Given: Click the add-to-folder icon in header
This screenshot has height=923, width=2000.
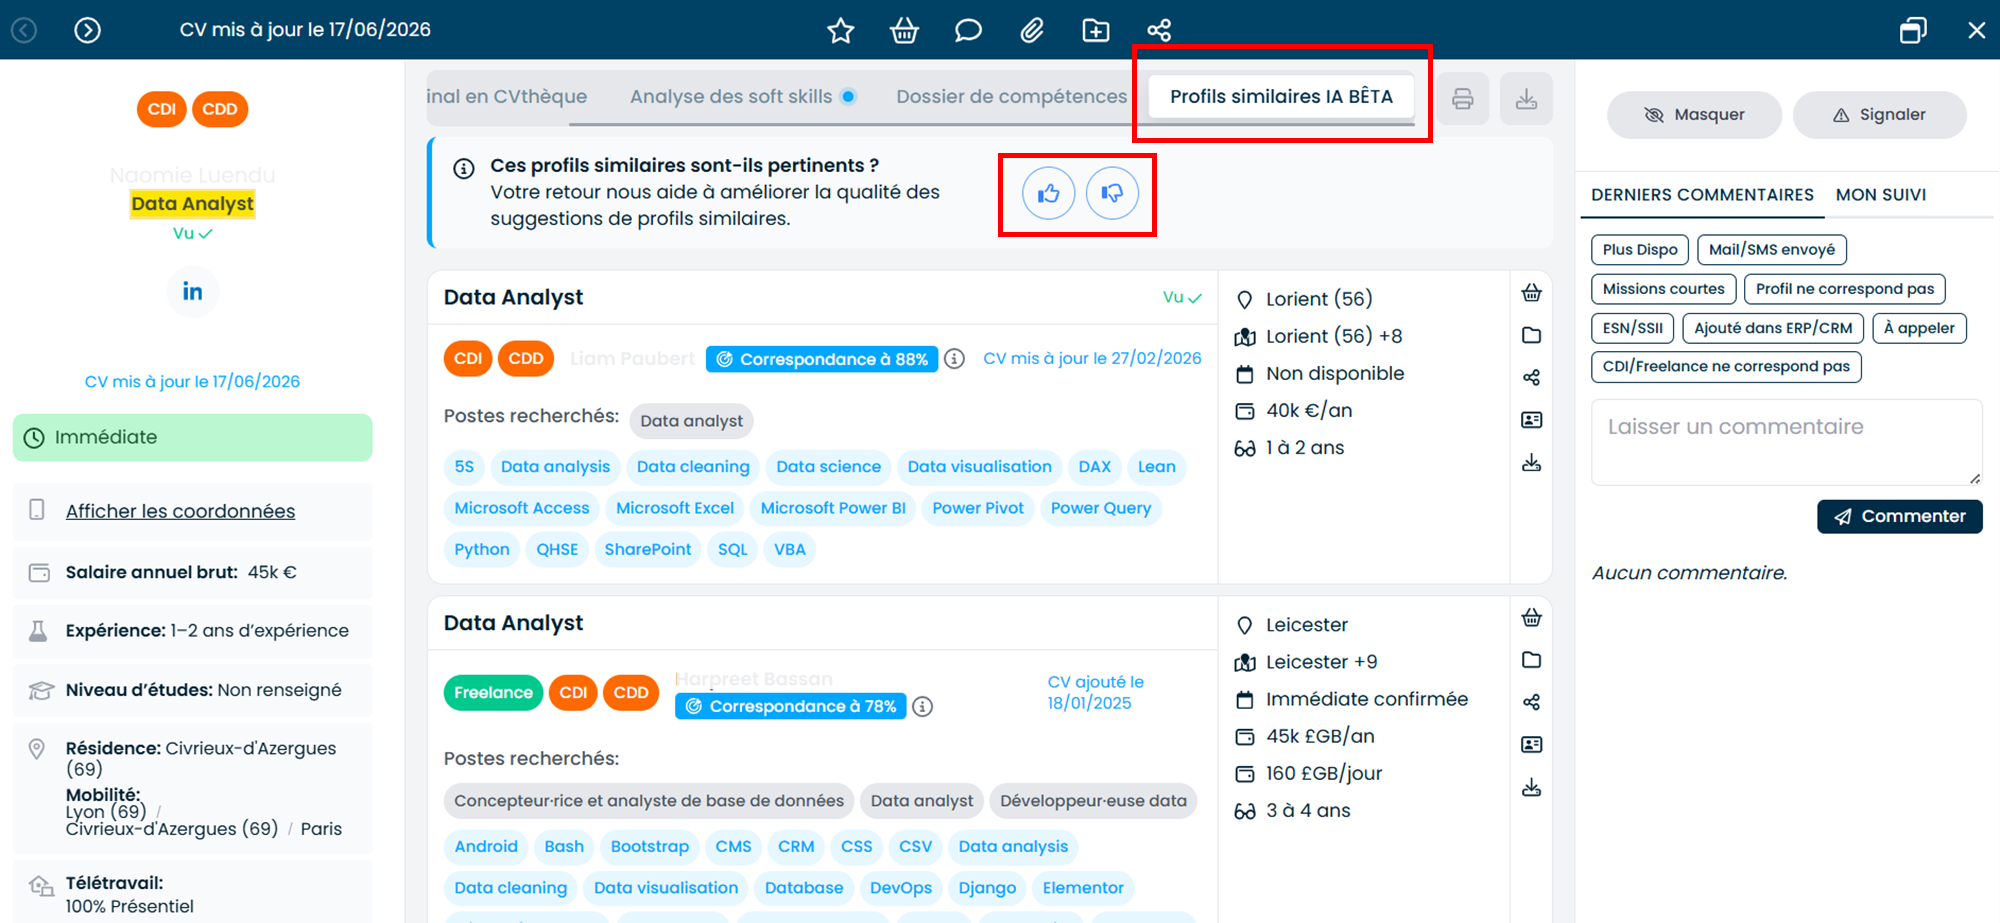Looking at the screenshot, I should click(x=1096, y=30).
